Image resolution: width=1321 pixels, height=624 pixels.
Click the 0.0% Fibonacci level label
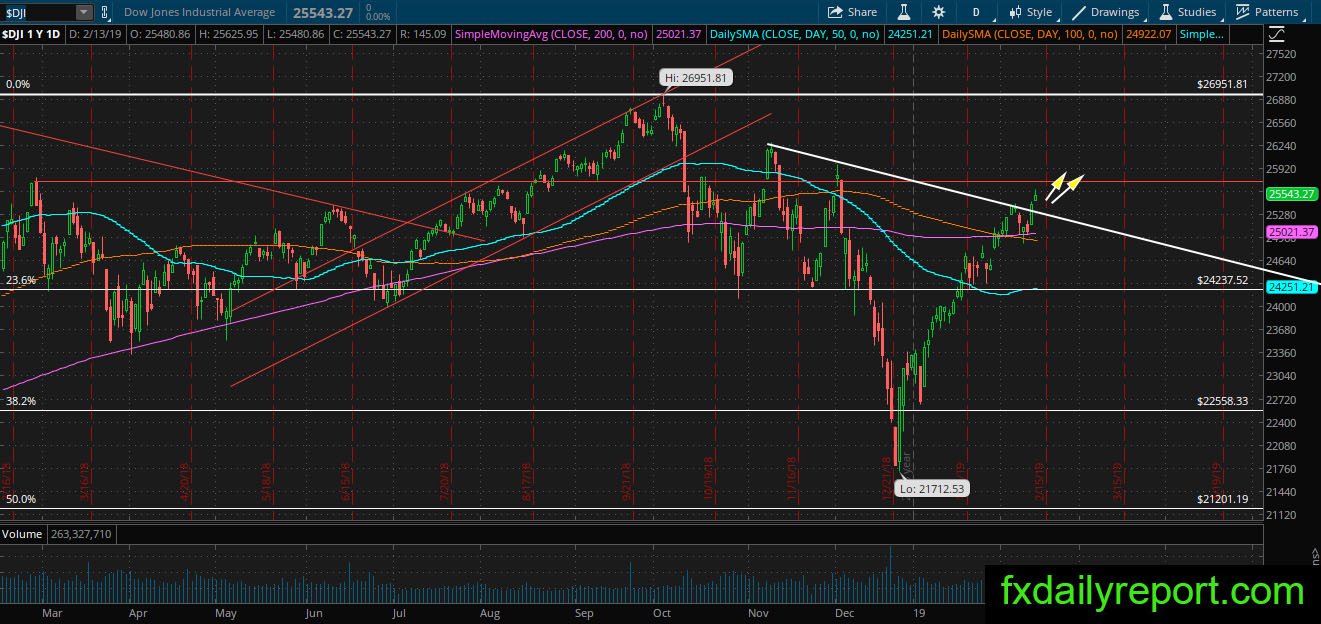[x=19, y=85]
